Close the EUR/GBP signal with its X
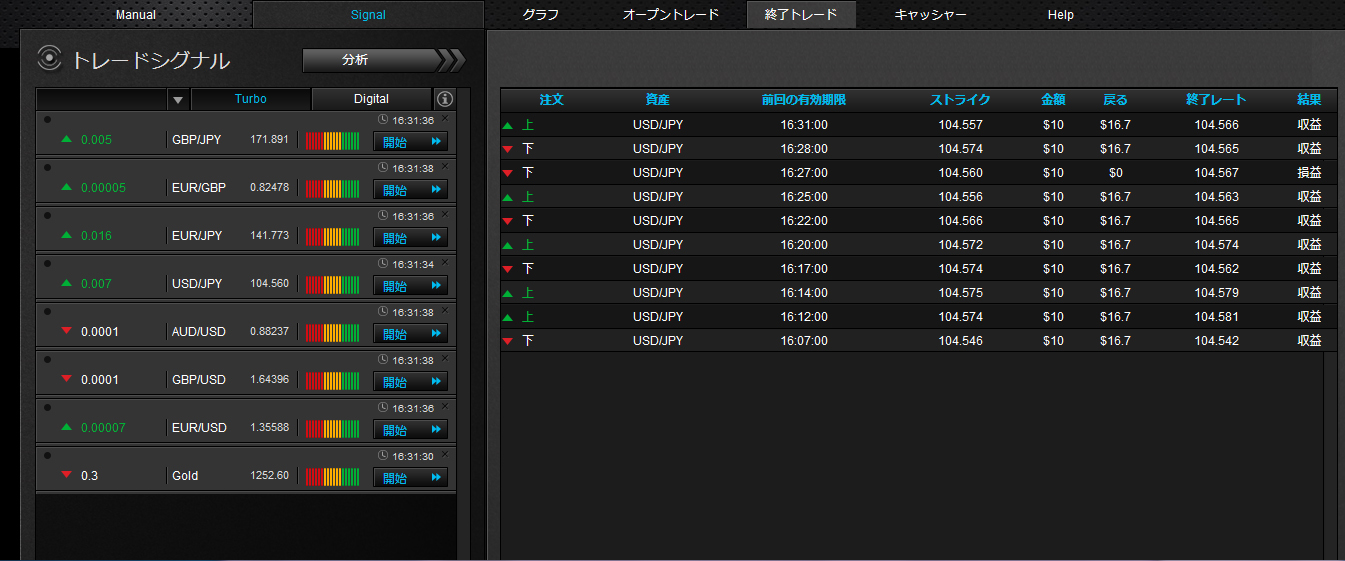This screenshot has width=1345, height=561. (445, 166)
